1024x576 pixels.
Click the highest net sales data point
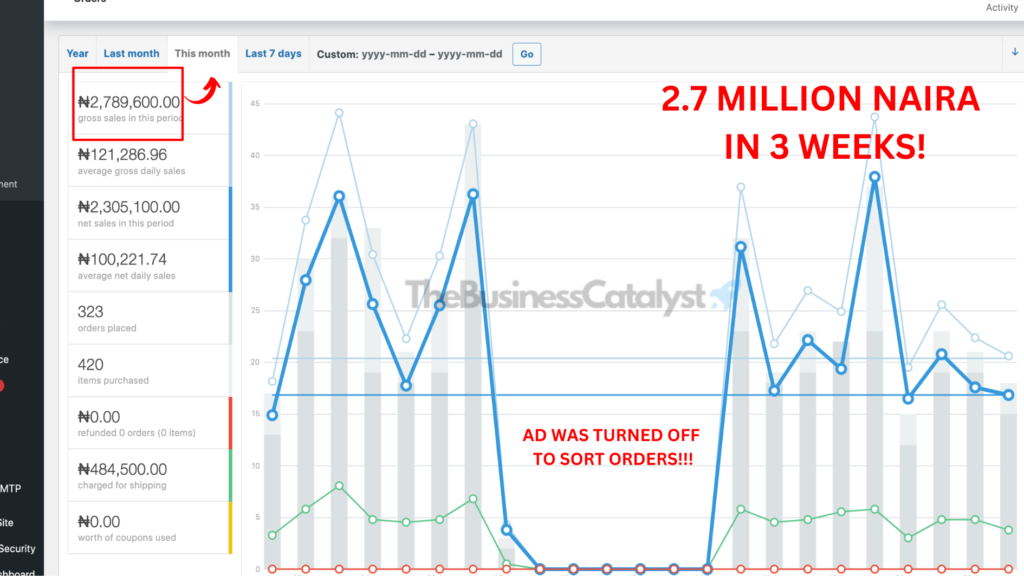coord(874,177)
